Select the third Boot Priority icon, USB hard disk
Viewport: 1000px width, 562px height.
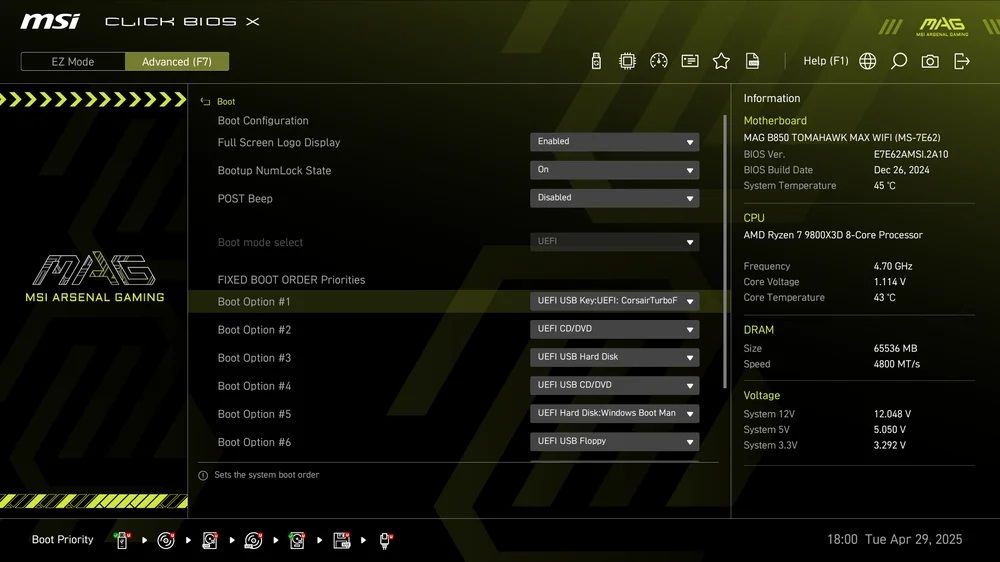click(x=210, y=540)
